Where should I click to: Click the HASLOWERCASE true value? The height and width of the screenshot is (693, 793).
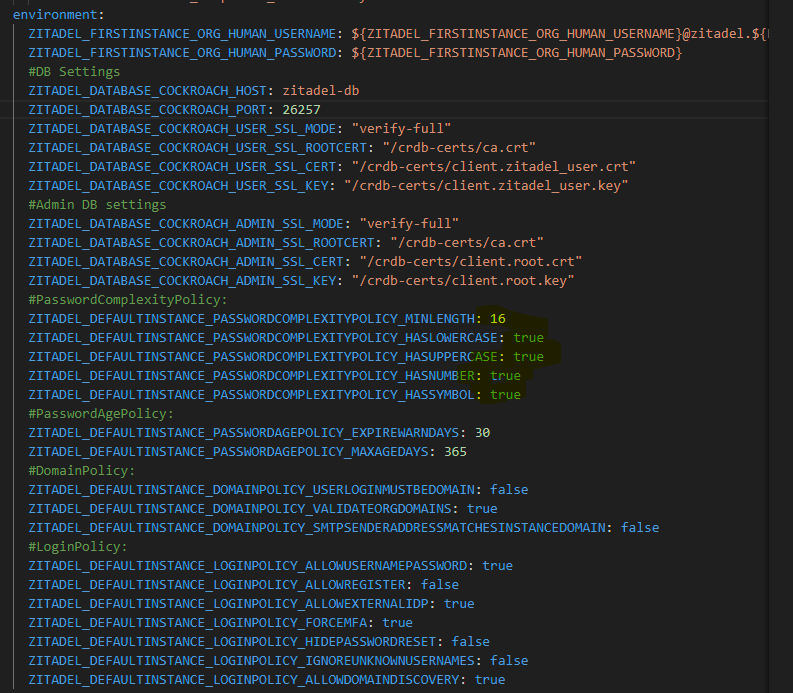(x=528, y=337)
